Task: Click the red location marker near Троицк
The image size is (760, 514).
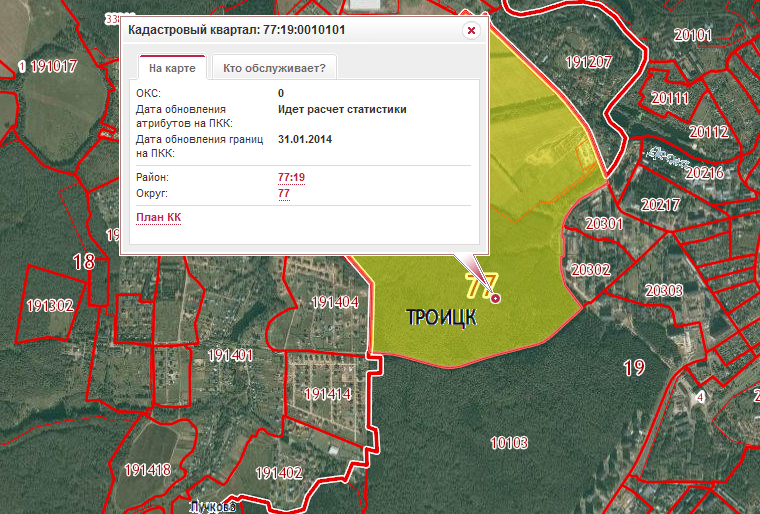Action: (495, 298)
